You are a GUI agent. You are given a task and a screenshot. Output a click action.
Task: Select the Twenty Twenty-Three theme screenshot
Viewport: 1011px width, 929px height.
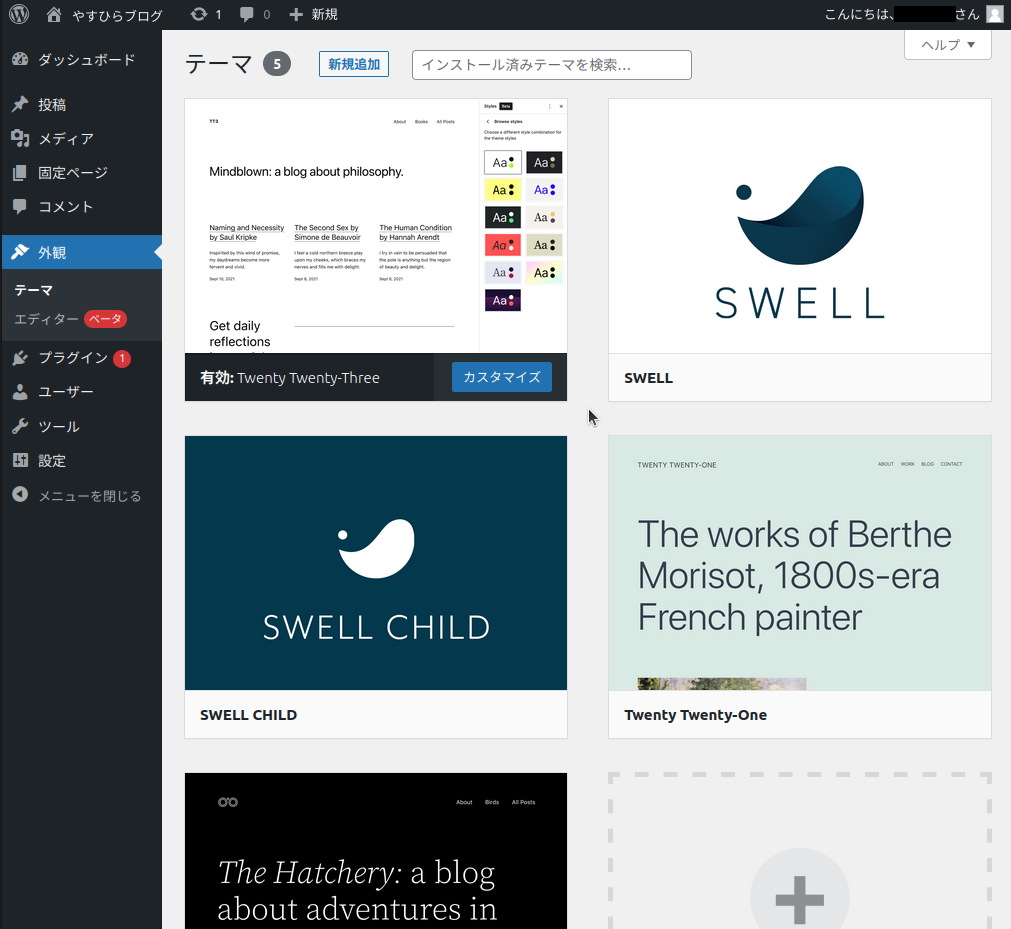[x=376, y=226]
